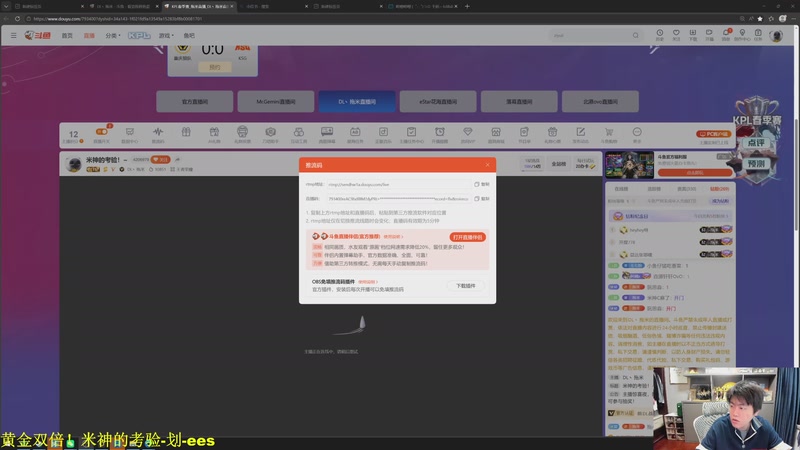Expand the 游戏 dropdown

point(166,36)
